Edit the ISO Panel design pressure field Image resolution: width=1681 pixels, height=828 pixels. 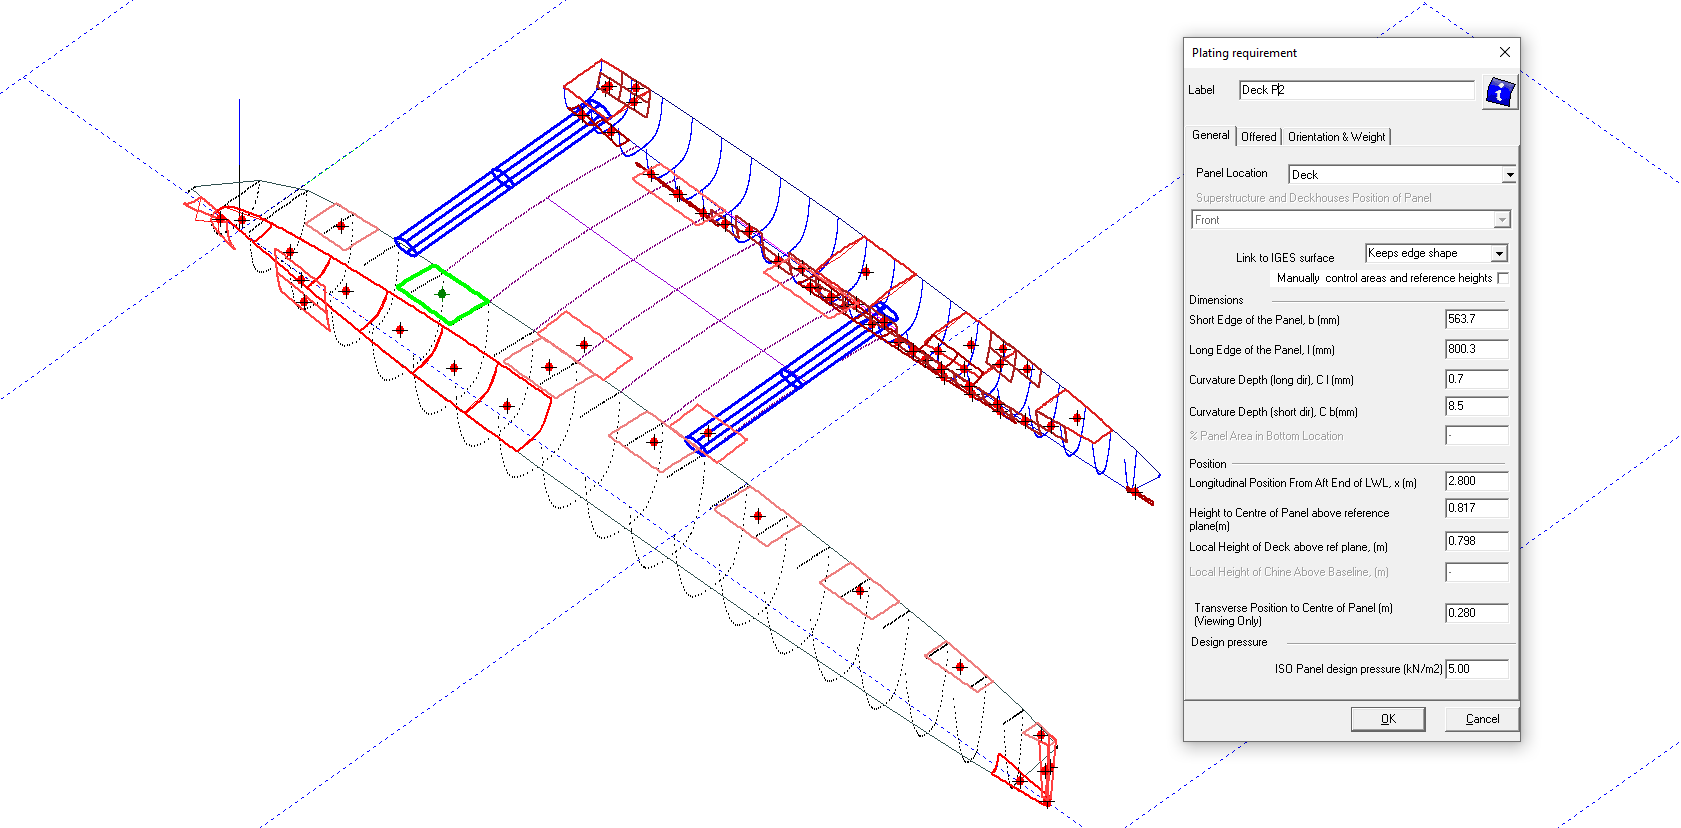(x=1476, y=669)
